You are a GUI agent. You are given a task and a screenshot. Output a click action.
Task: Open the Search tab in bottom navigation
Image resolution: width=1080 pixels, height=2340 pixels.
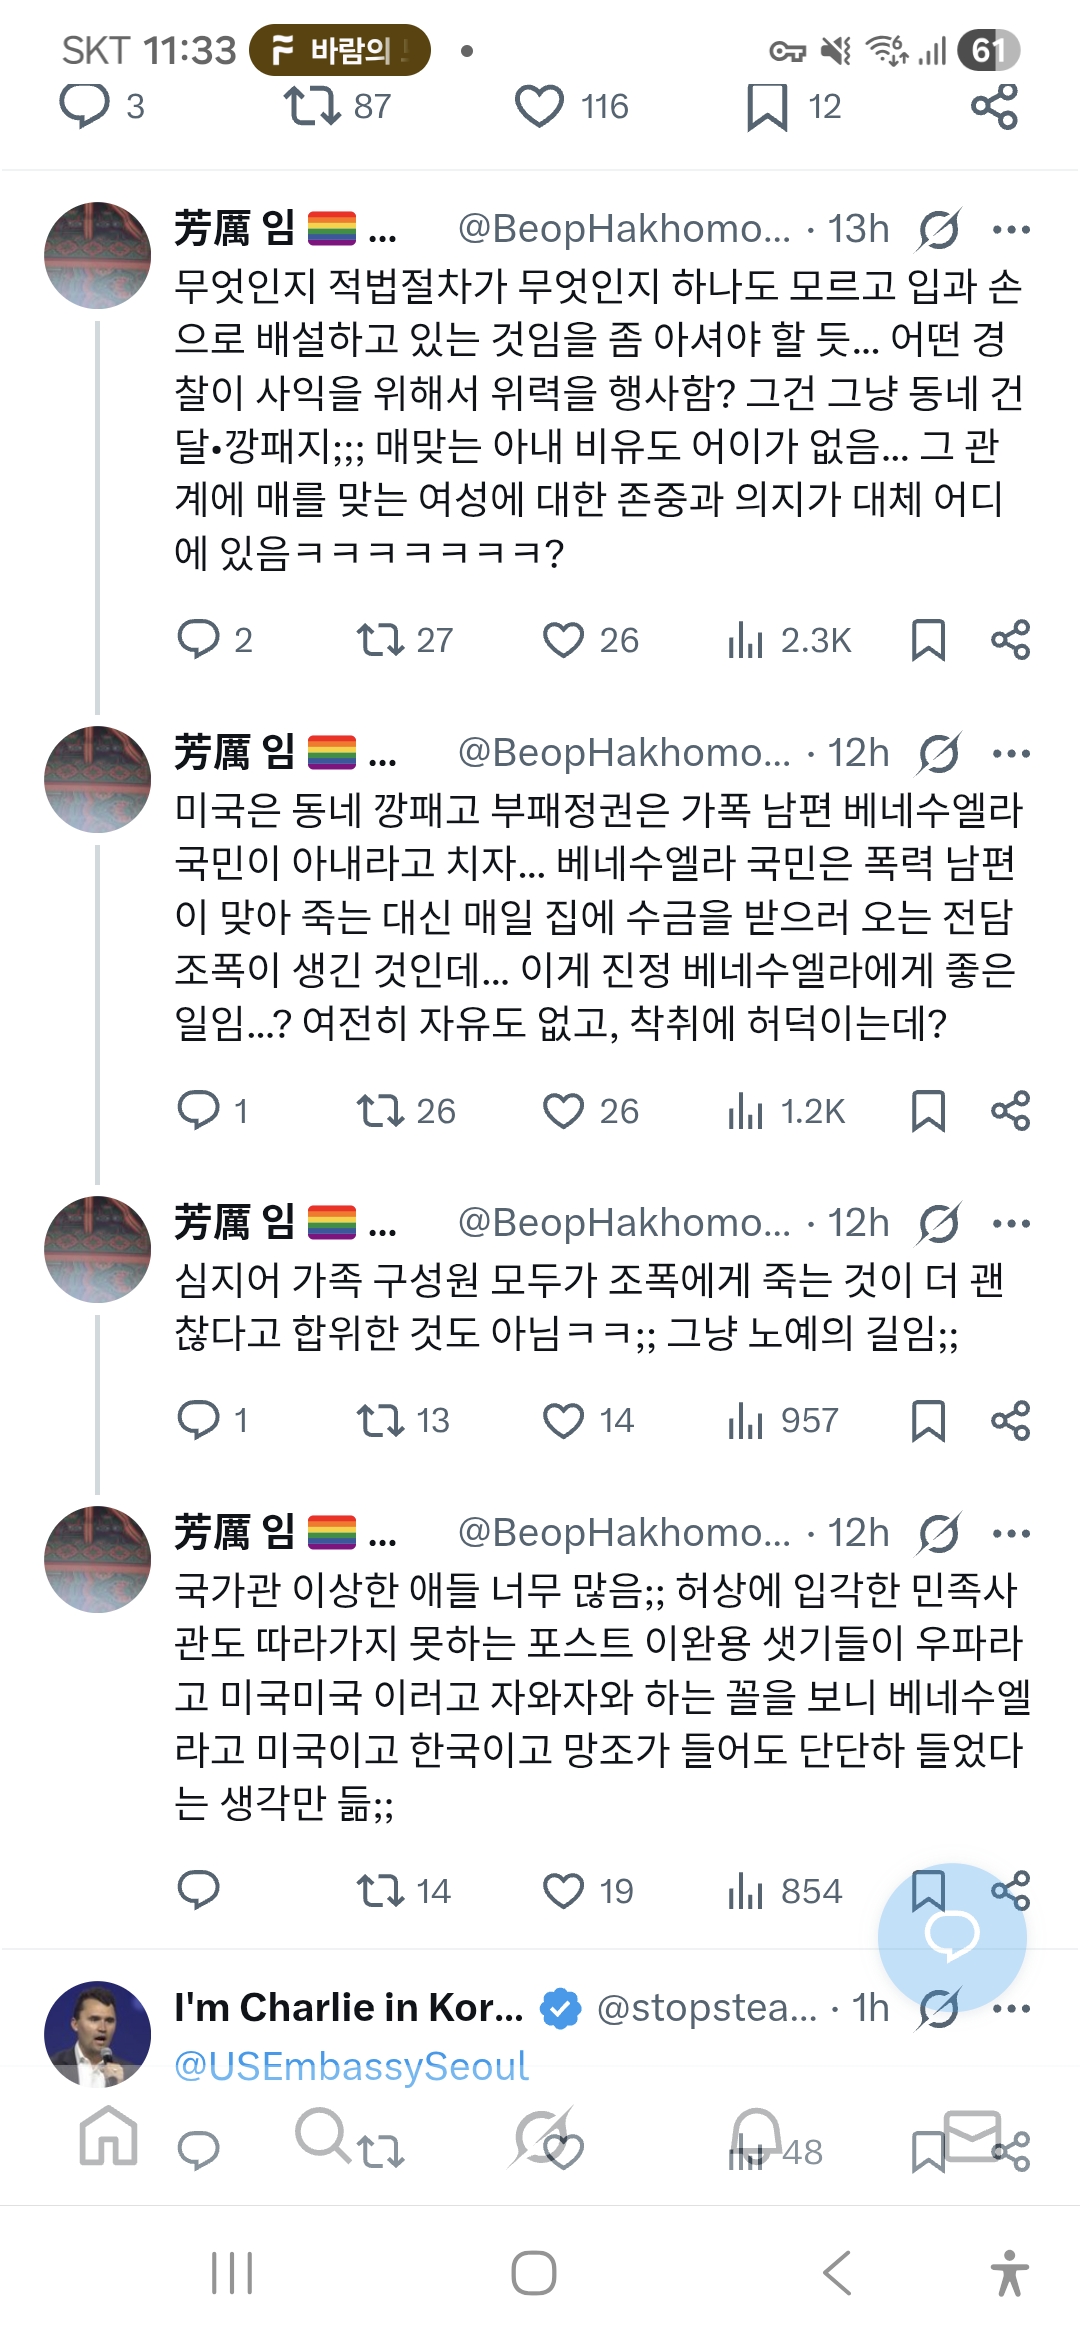coord(322,2133)
